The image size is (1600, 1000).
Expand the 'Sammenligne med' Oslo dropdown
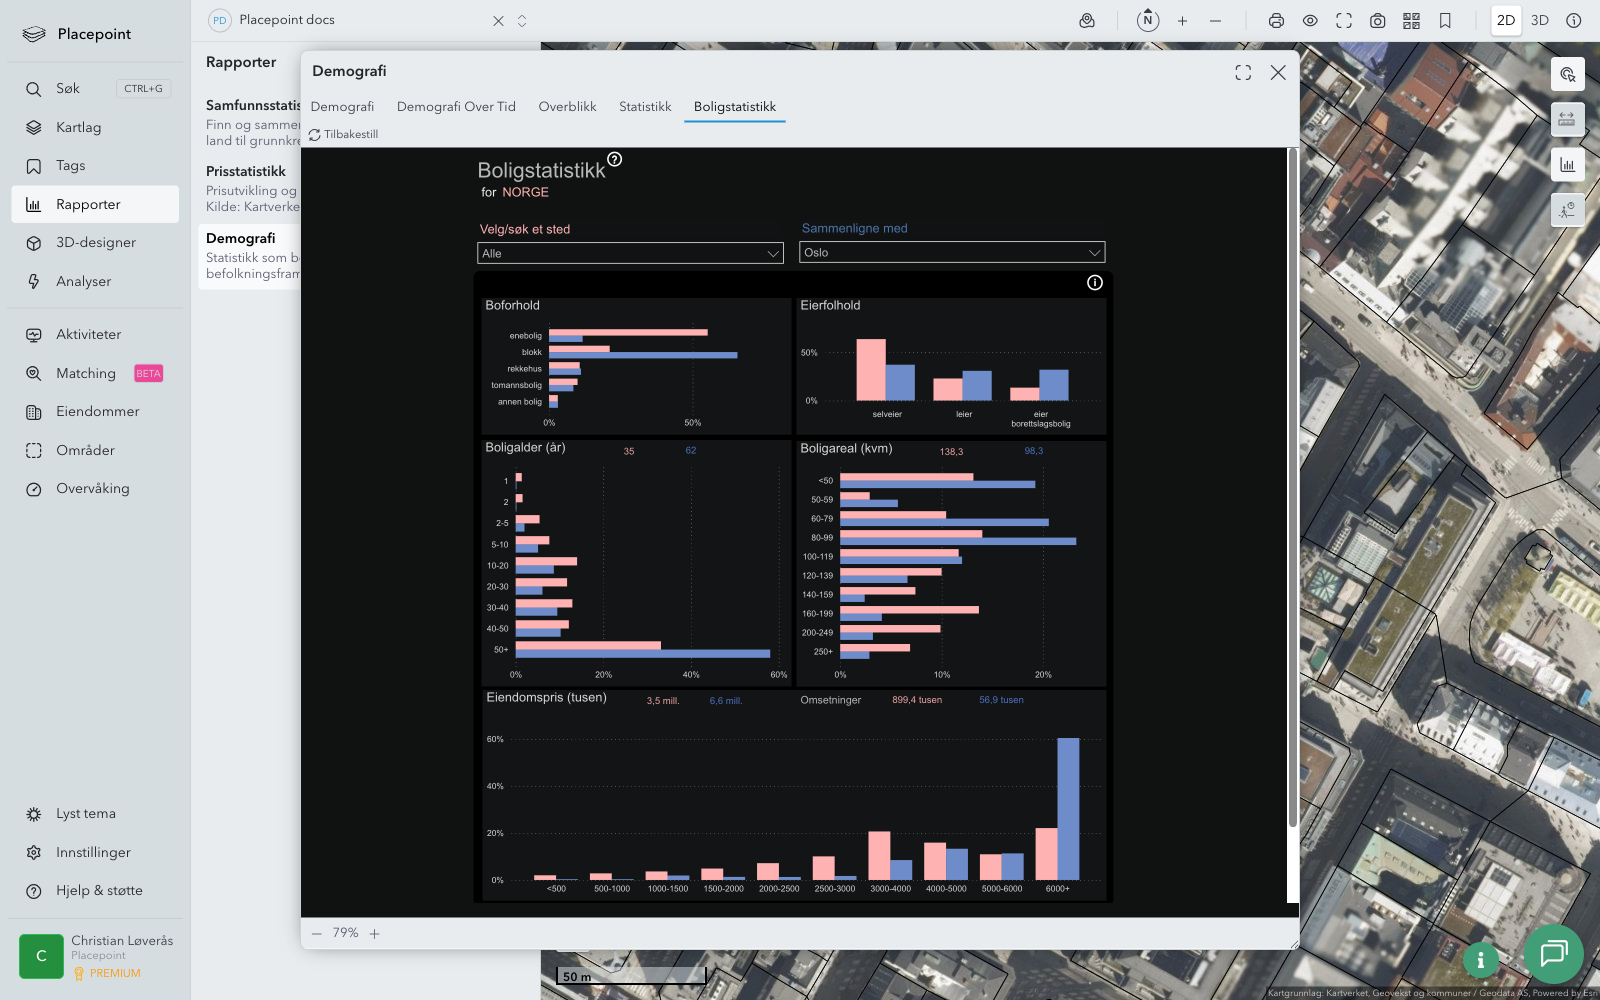(952, 253)
